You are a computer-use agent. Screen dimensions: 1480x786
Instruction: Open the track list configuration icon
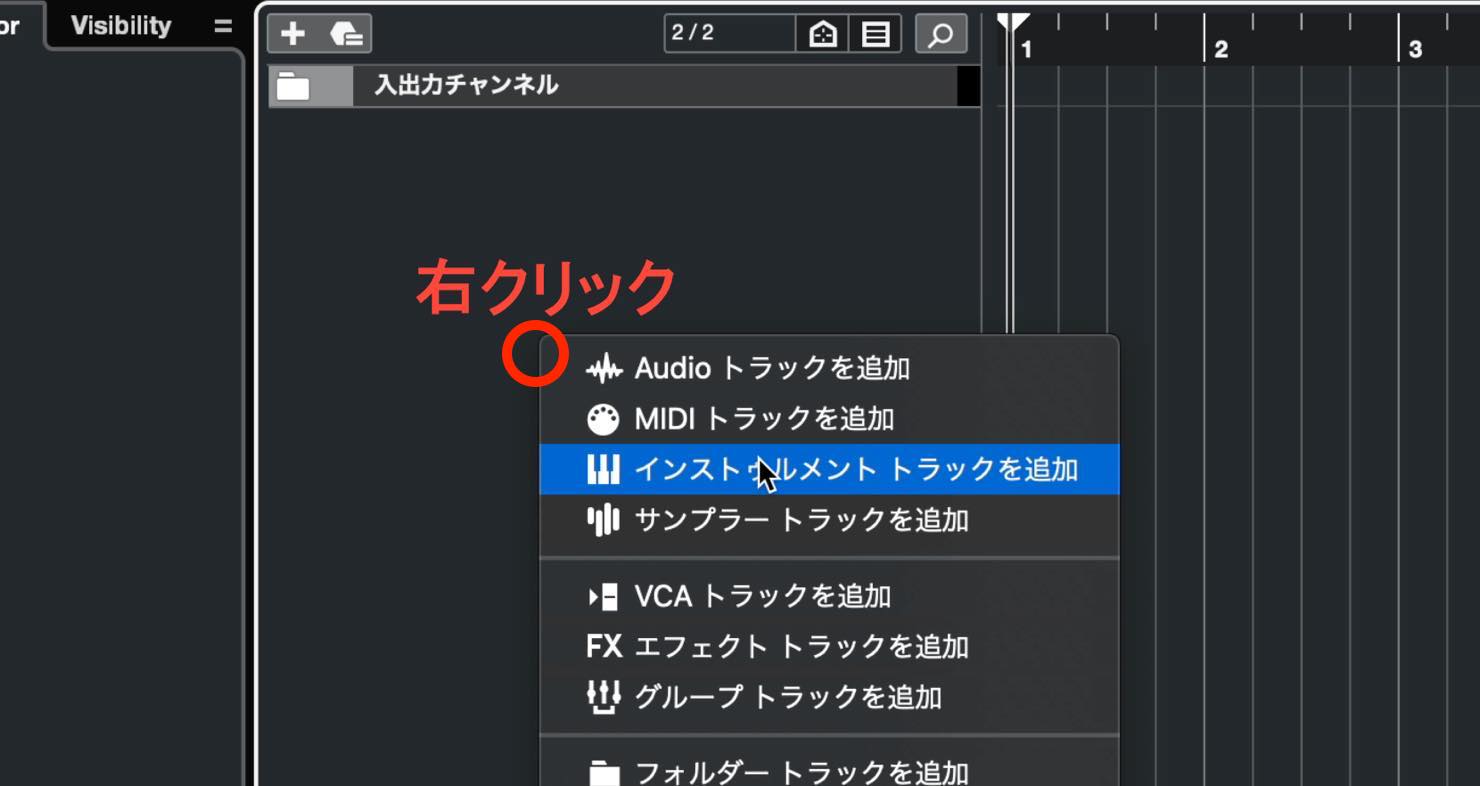point(875,34)
